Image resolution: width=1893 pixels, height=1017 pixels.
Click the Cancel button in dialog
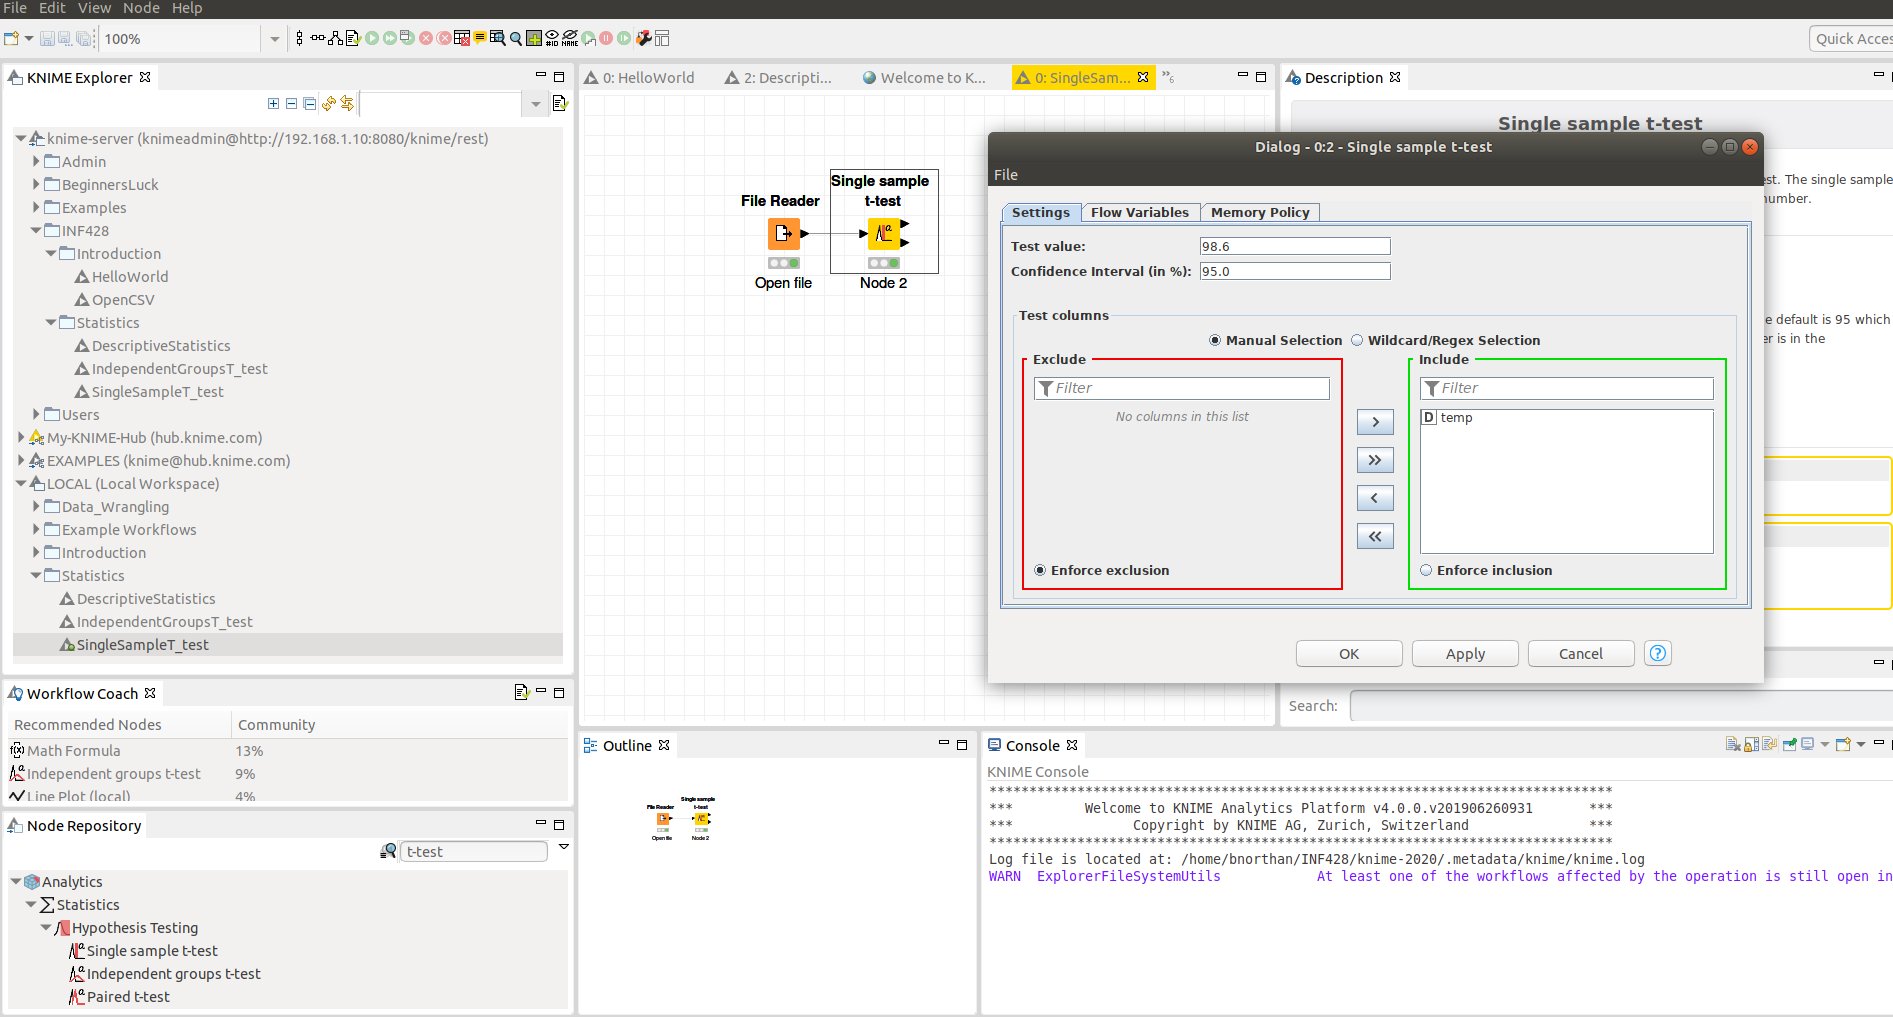point(1581,653)
